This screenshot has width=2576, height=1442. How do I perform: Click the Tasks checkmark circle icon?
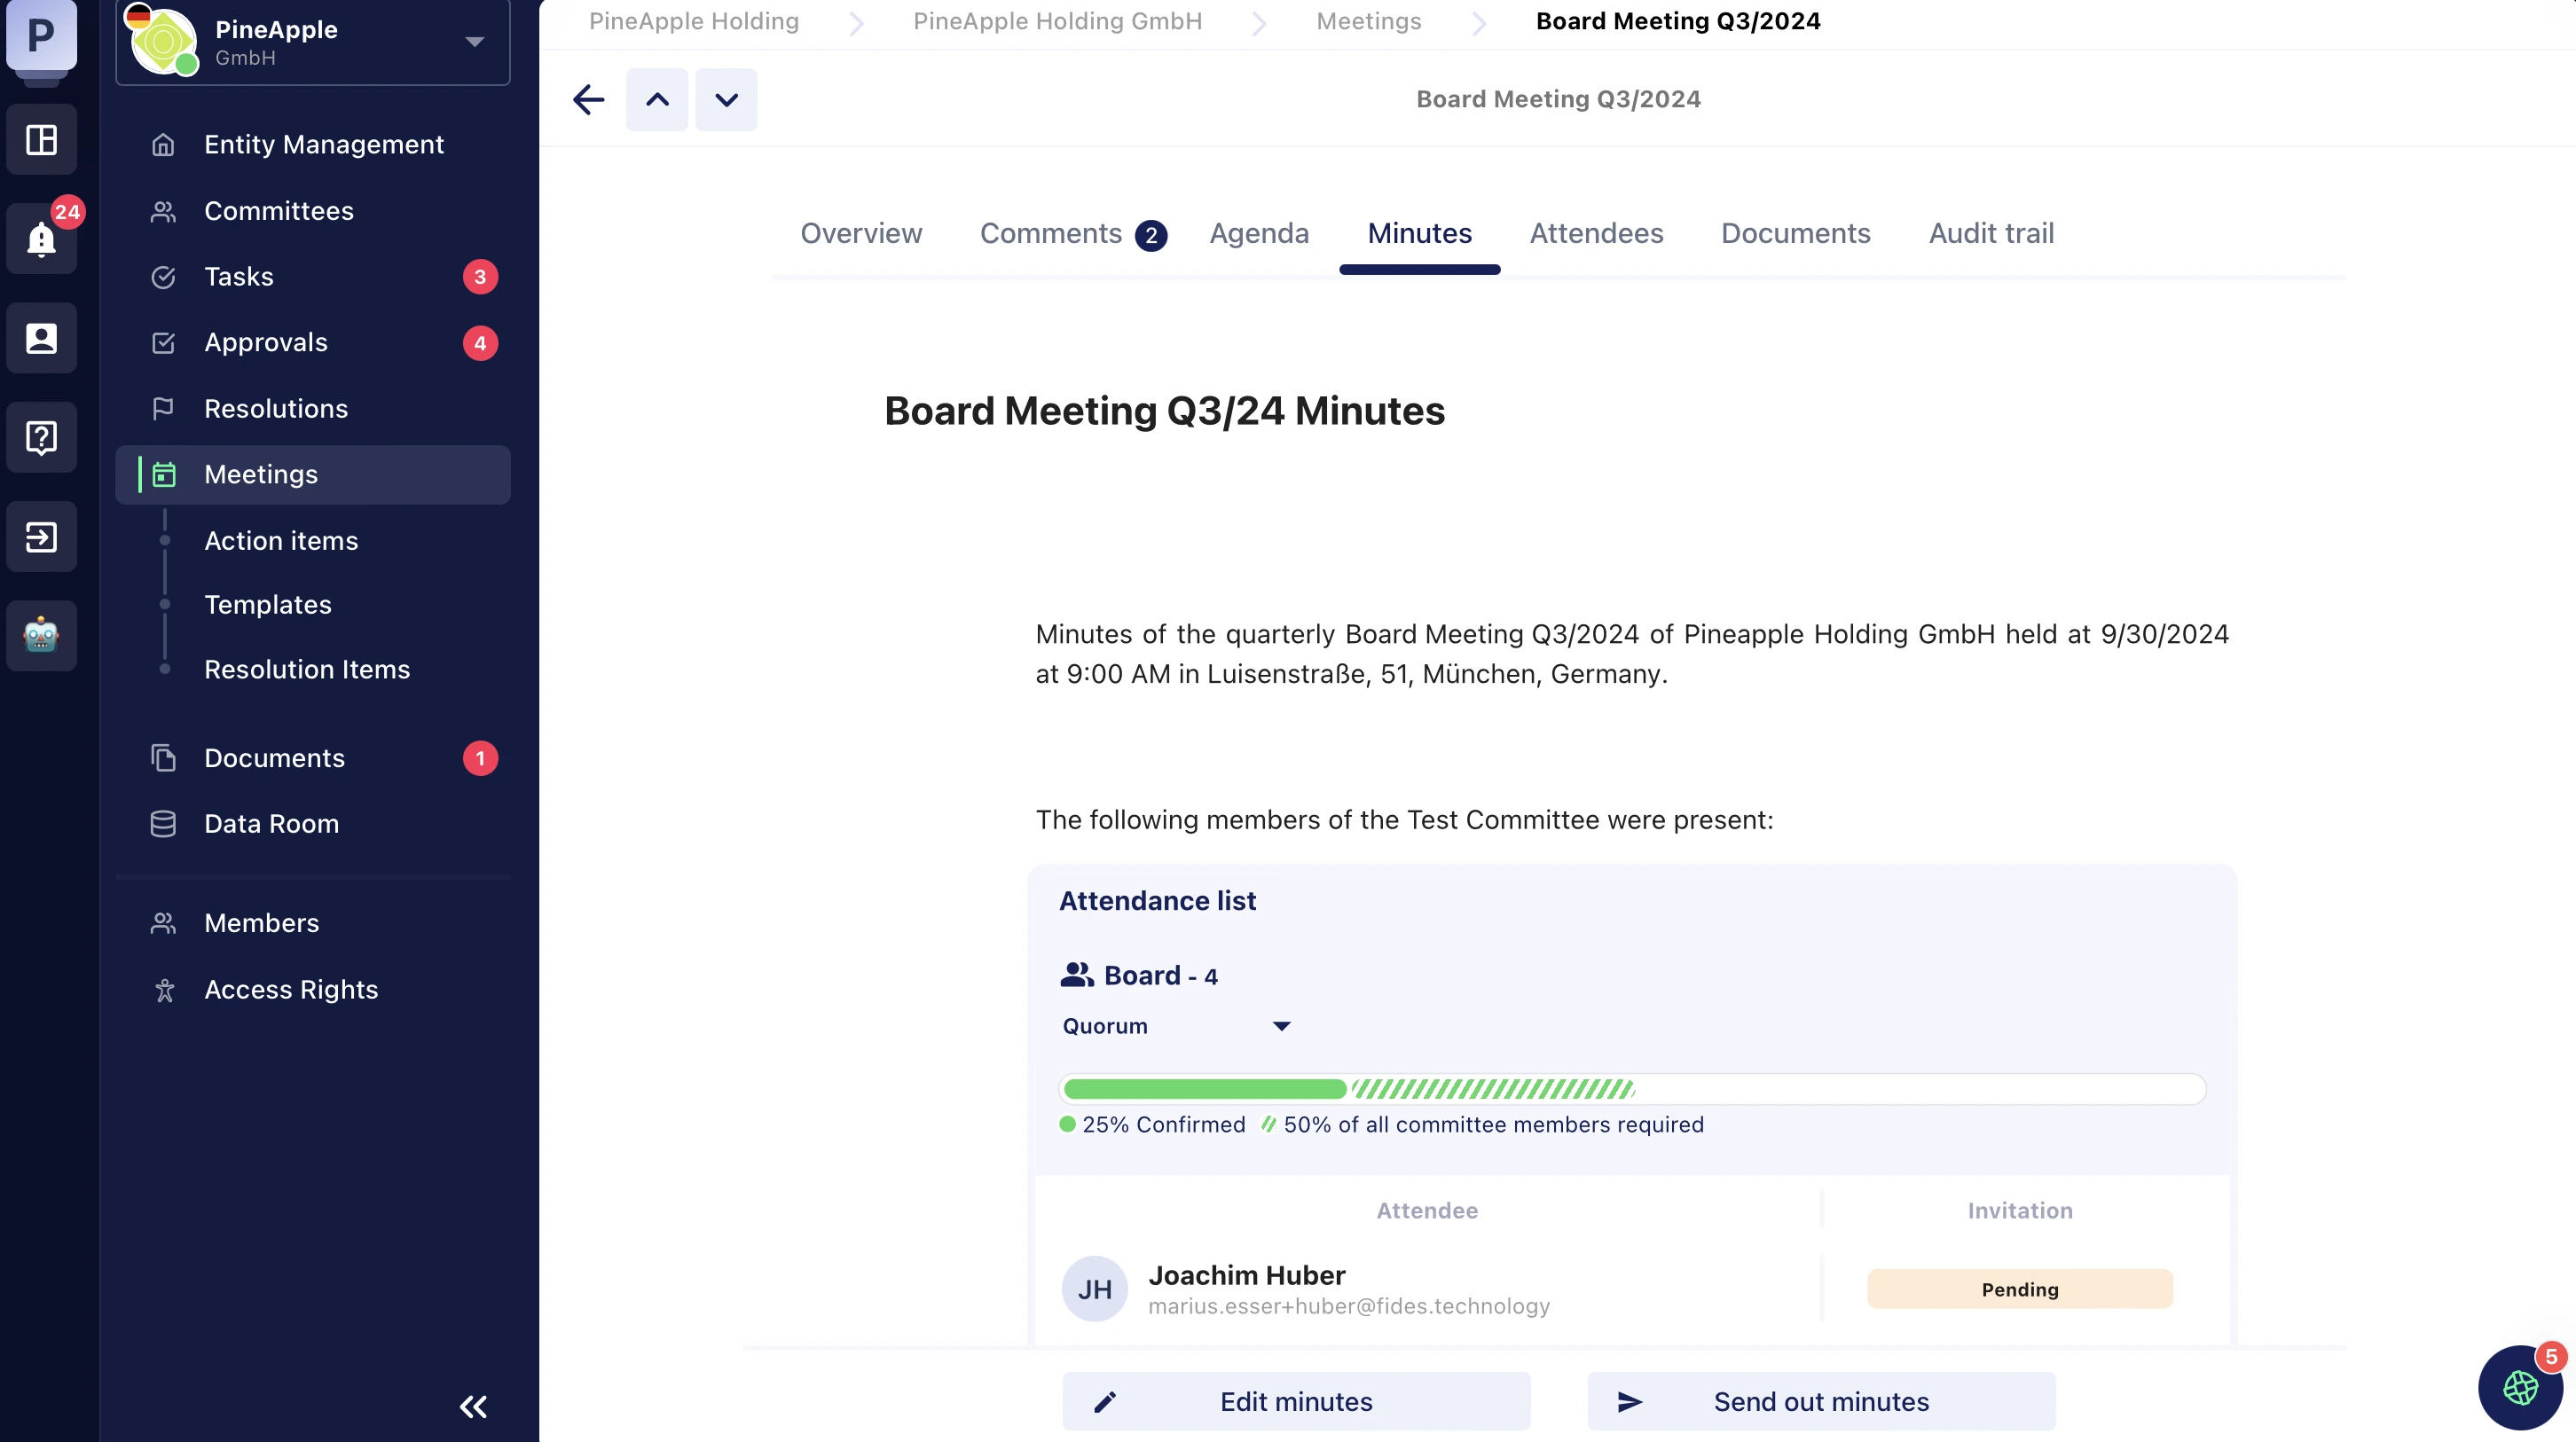pyautogui.click(x=163, y=277)
